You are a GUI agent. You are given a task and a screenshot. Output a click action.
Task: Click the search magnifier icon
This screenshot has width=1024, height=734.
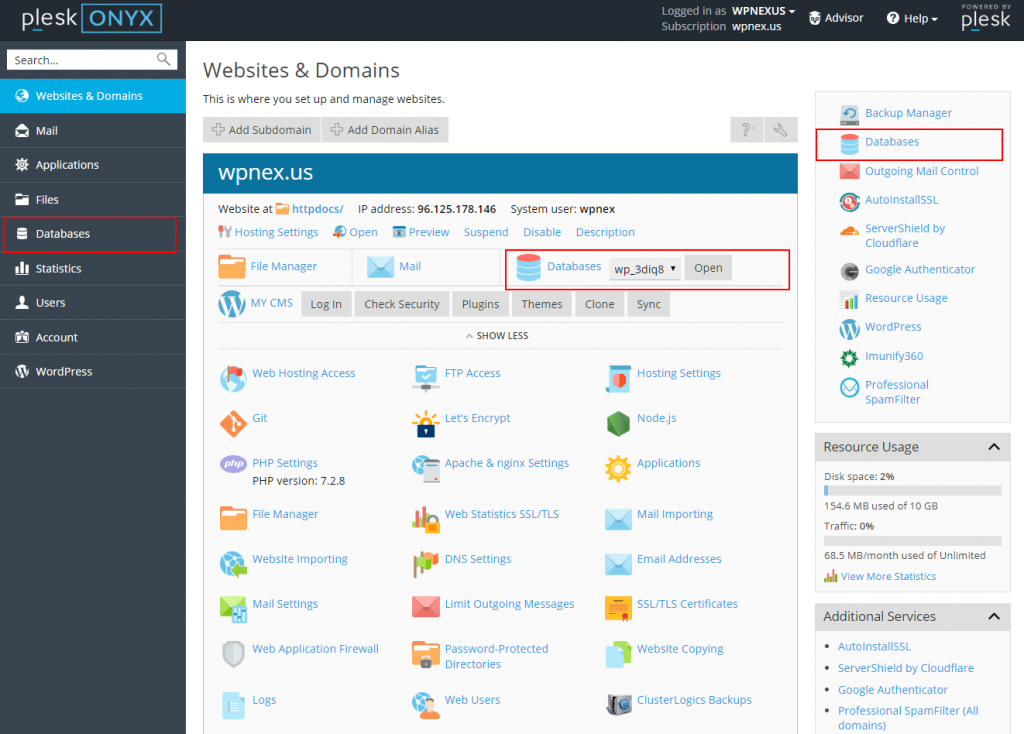(x=163, y=59)
